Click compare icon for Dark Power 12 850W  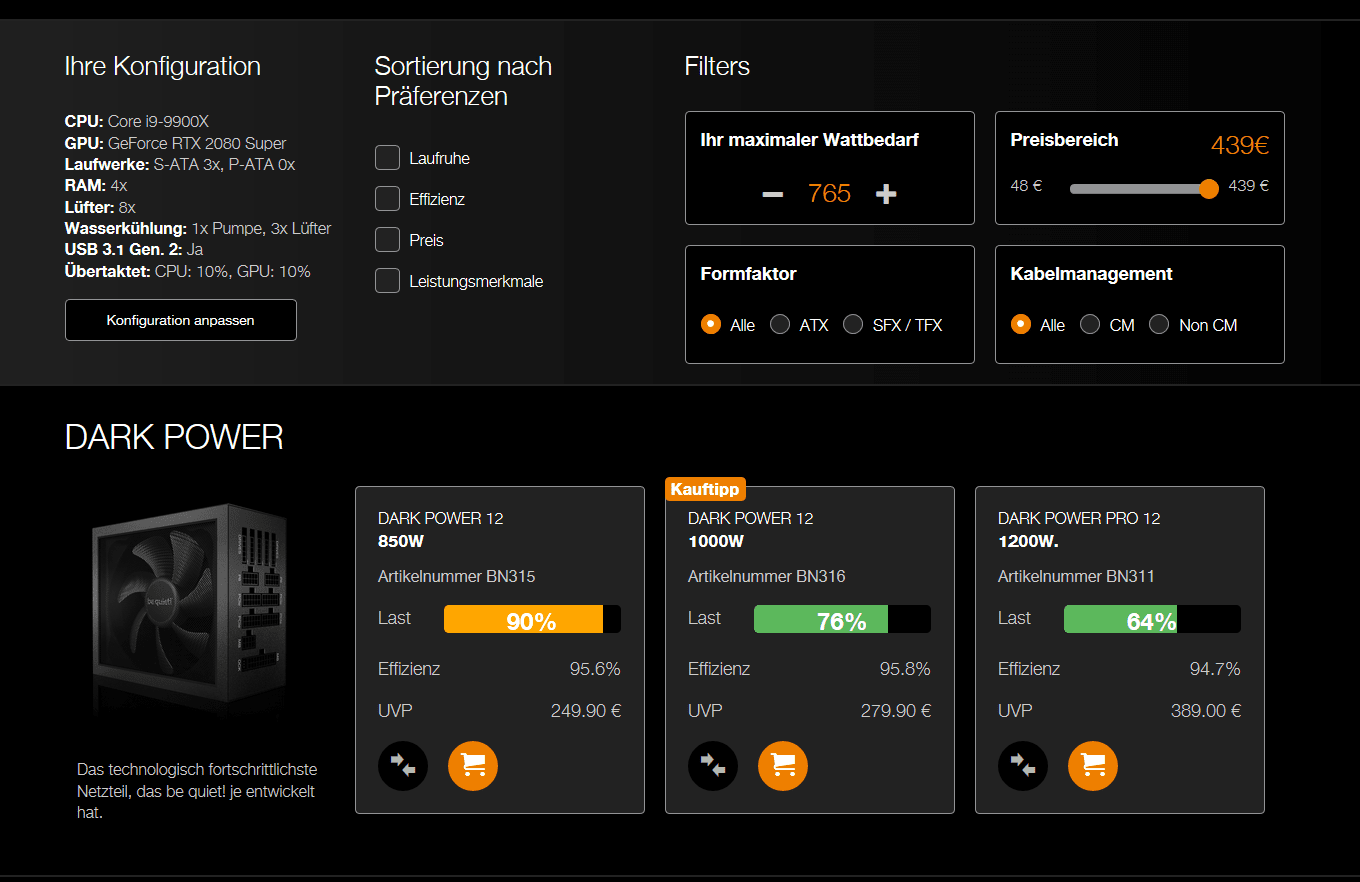coord(403,766)
